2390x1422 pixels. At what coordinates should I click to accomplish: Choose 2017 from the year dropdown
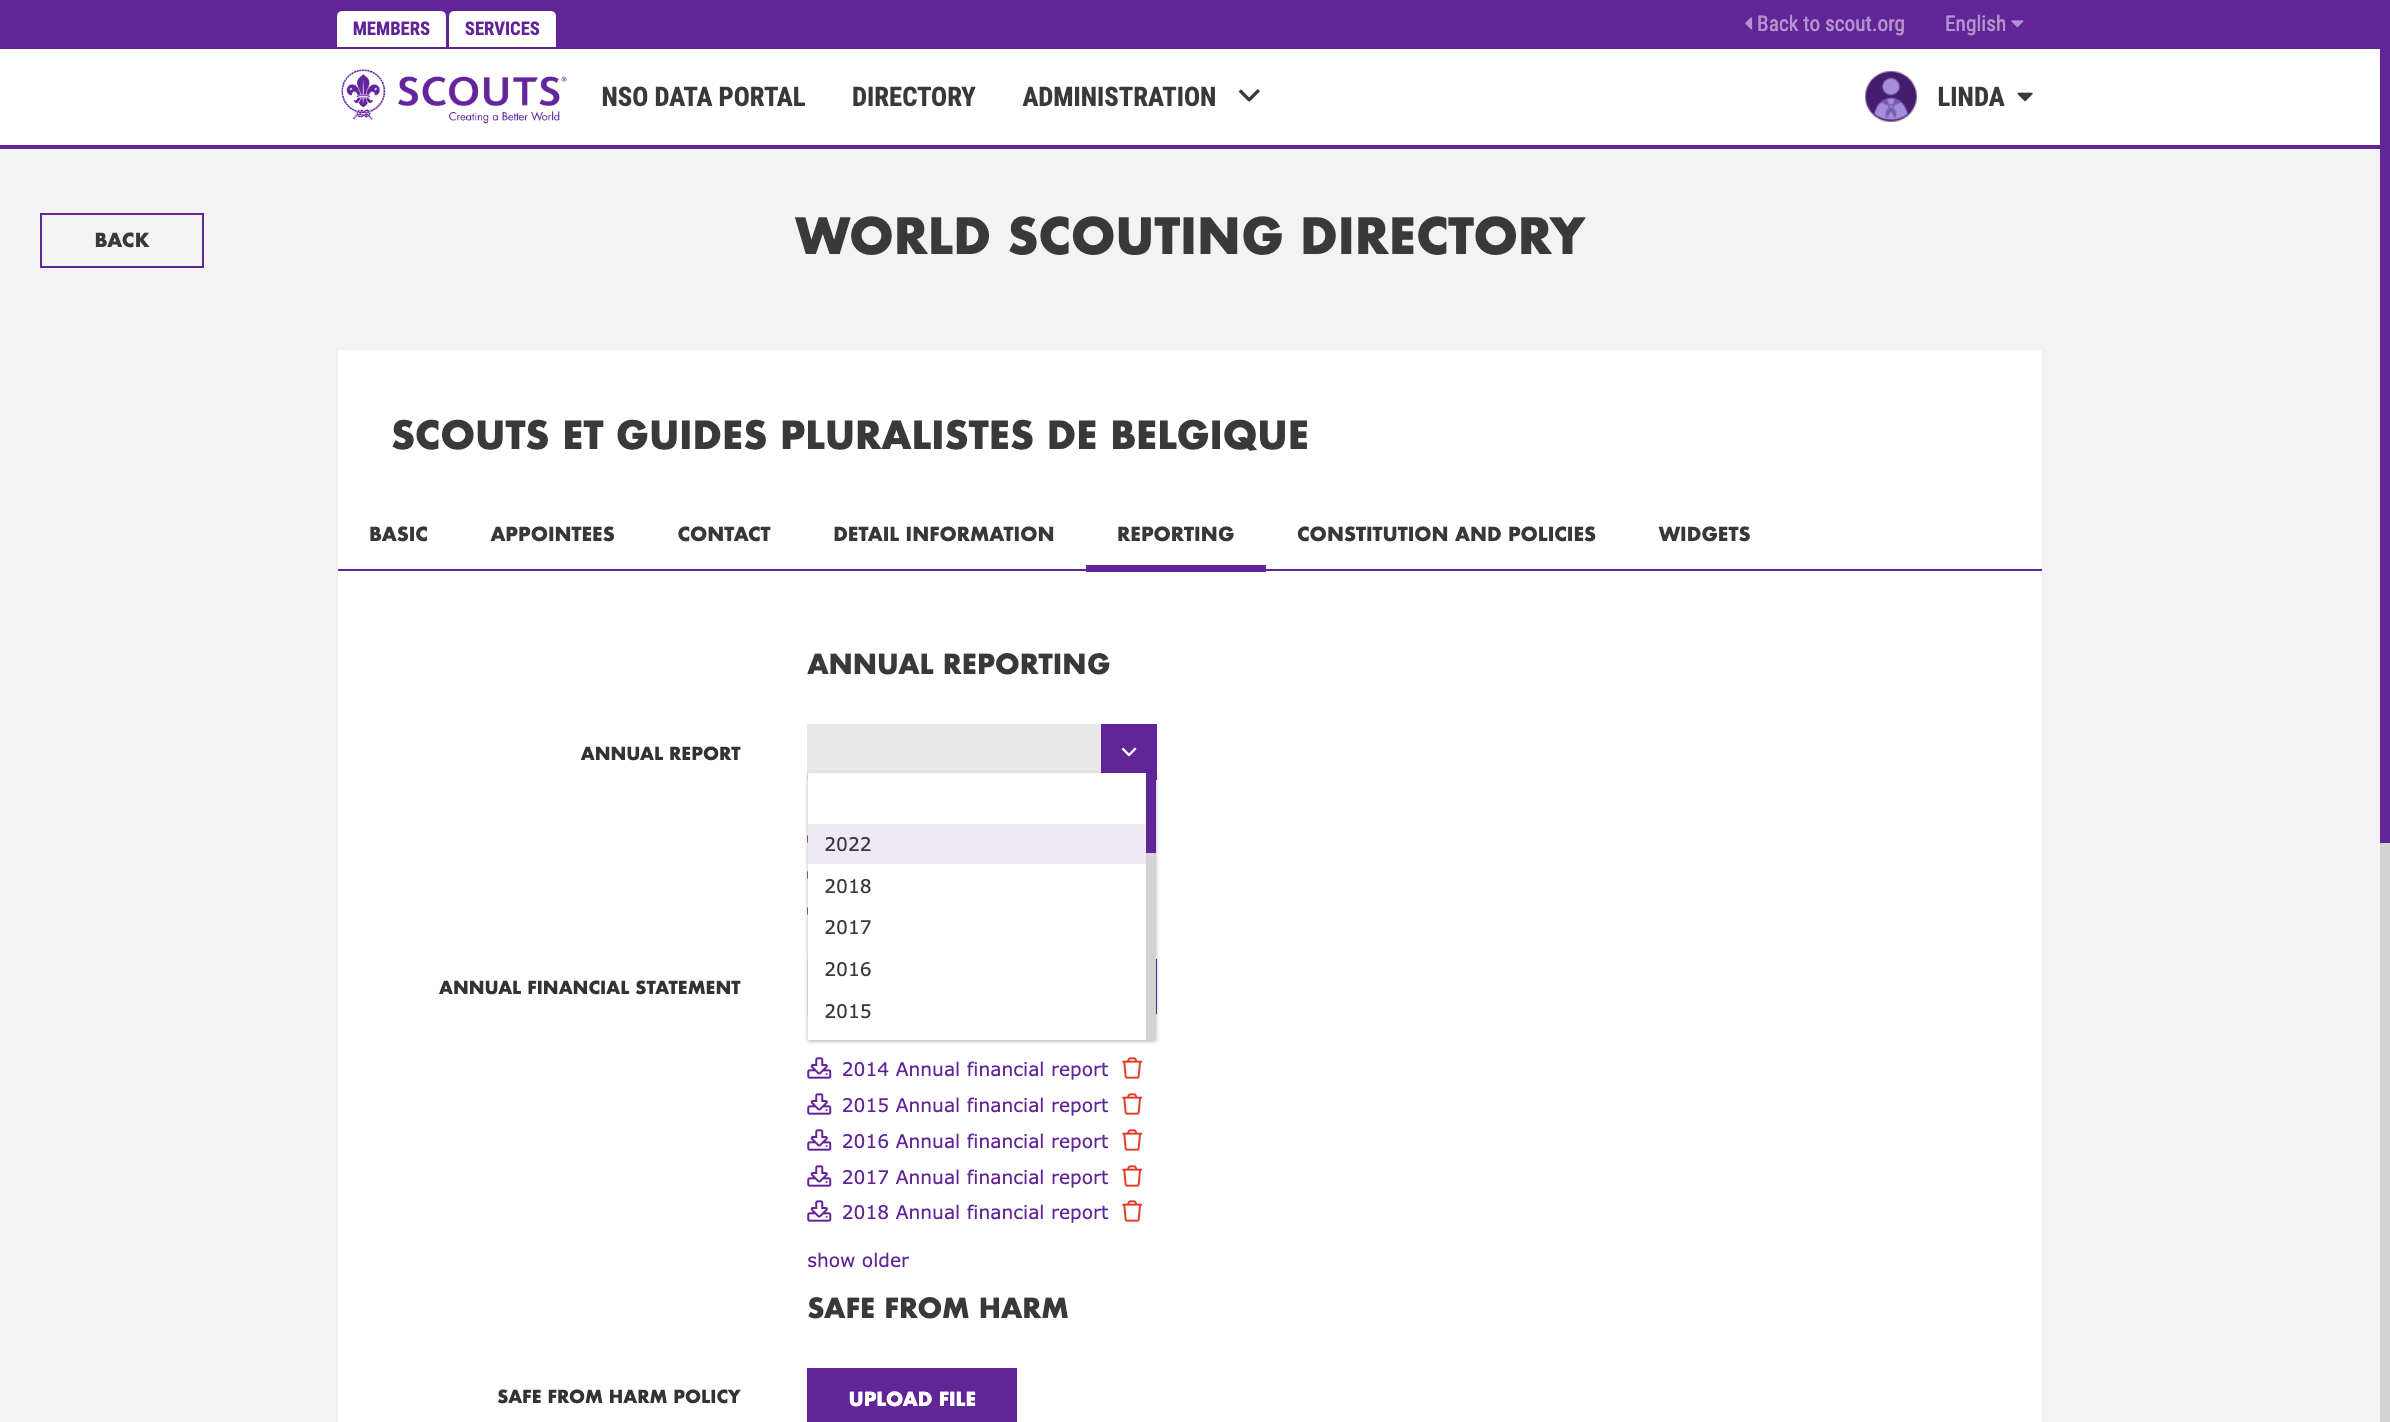pyautogui.click(x=976, y=927)
